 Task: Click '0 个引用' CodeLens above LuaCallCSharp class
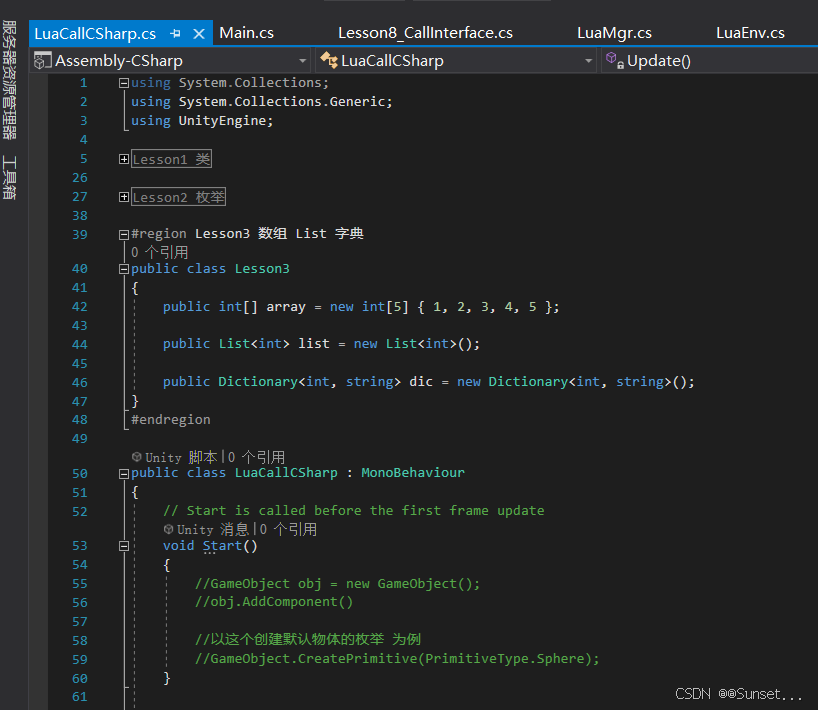tap(257, 458)
